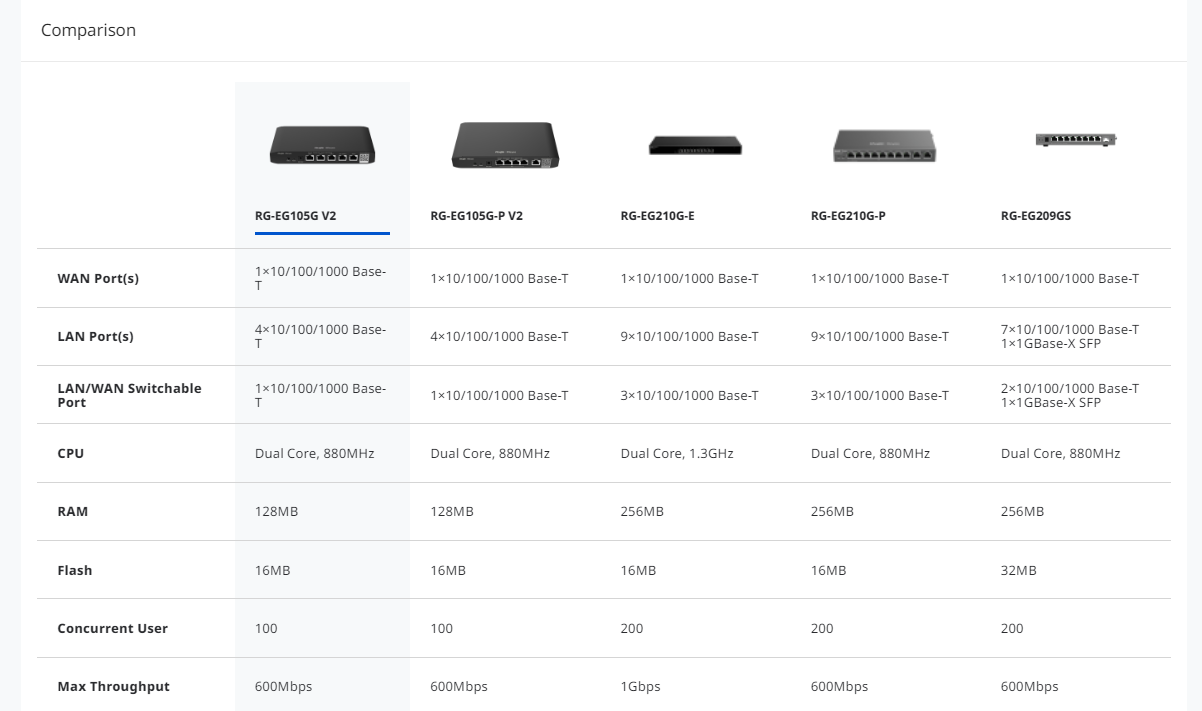Click the LAN Port(s) row label
The height and width of the screenshot is (711, 1202).
[95, 336]
